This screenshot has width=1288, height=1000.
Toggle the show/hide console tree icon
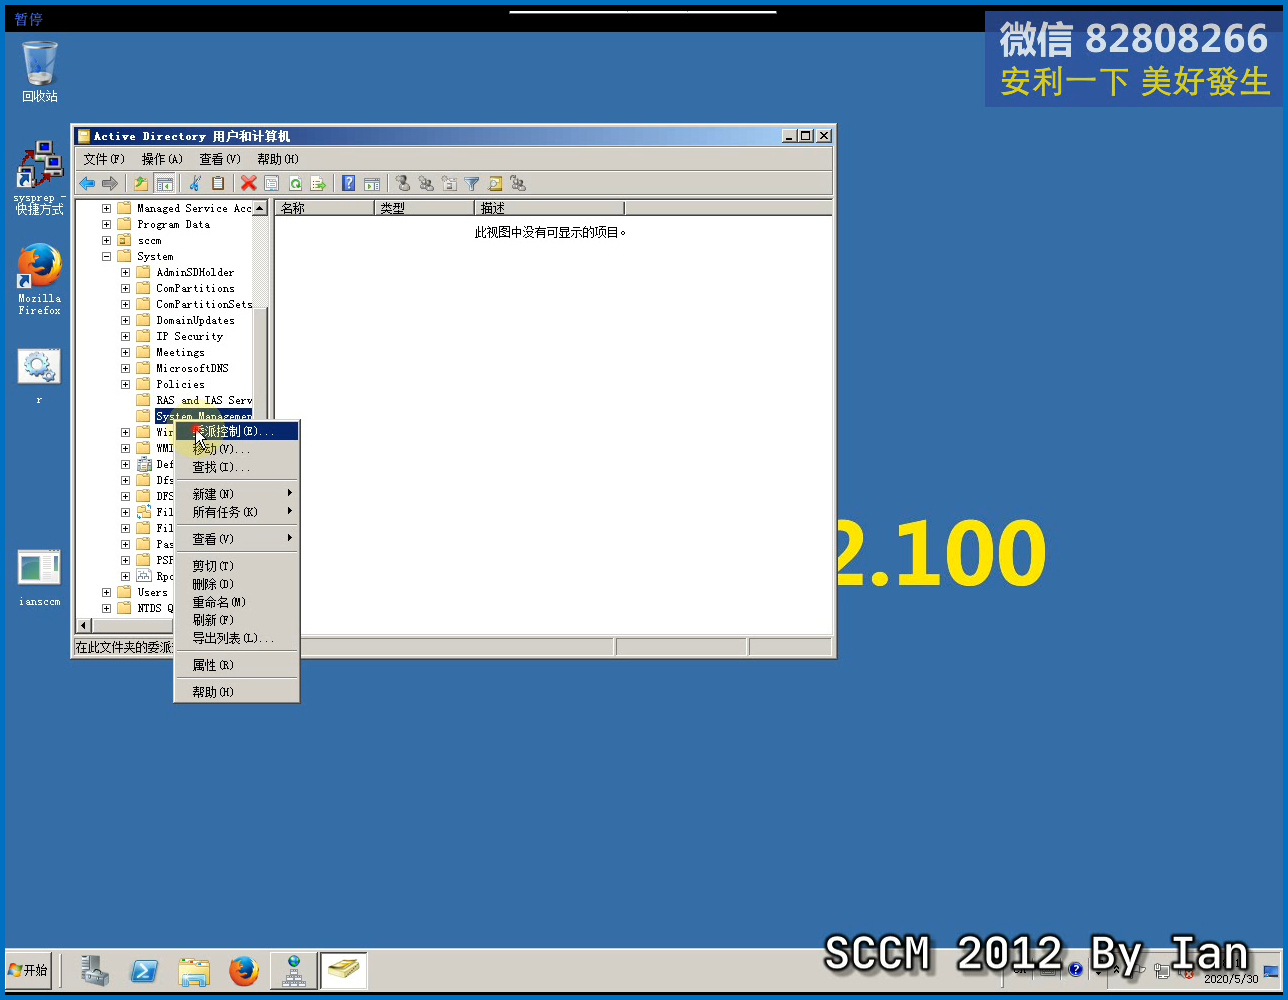click(165, 183)
